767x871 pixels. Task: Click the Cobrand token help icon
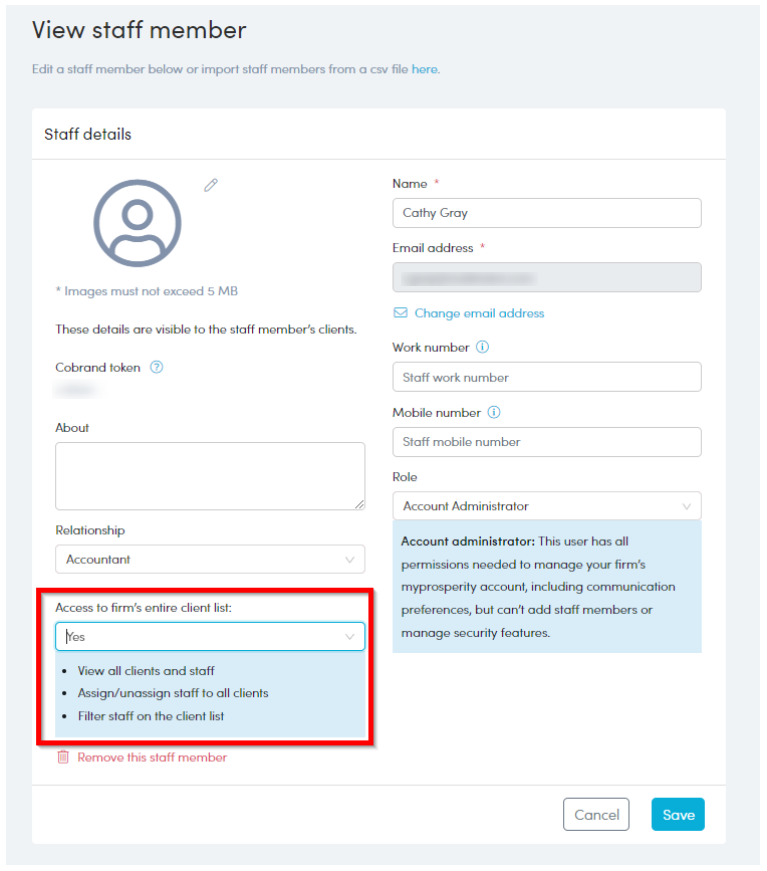156,367
